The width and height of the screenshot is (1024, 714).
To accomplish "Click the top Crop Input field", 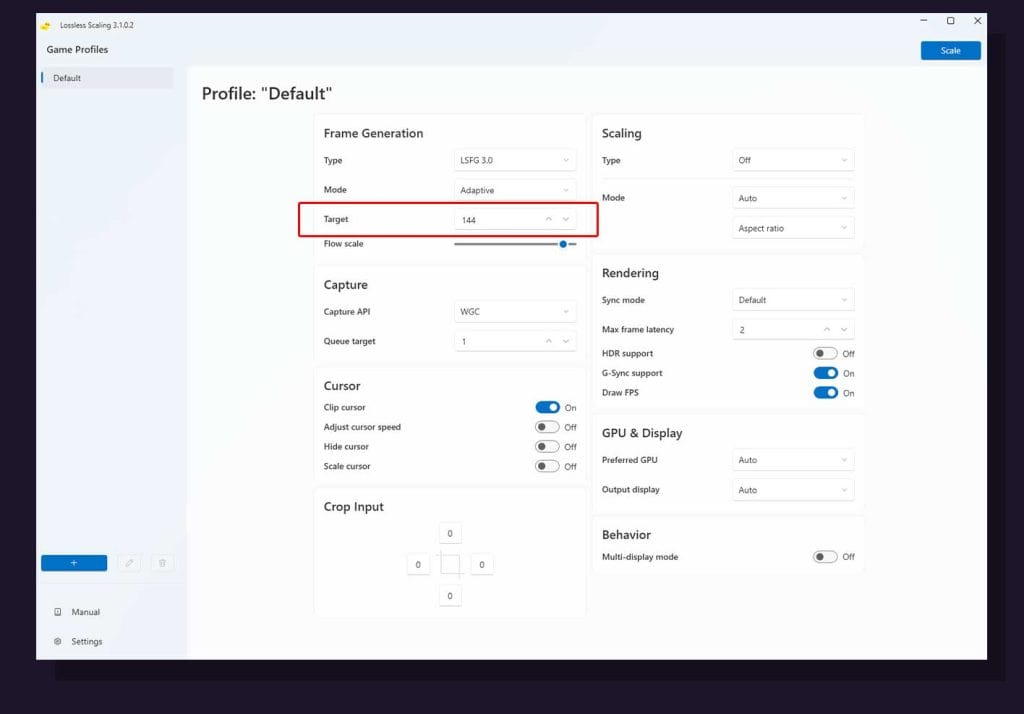I will click(450, 533).
